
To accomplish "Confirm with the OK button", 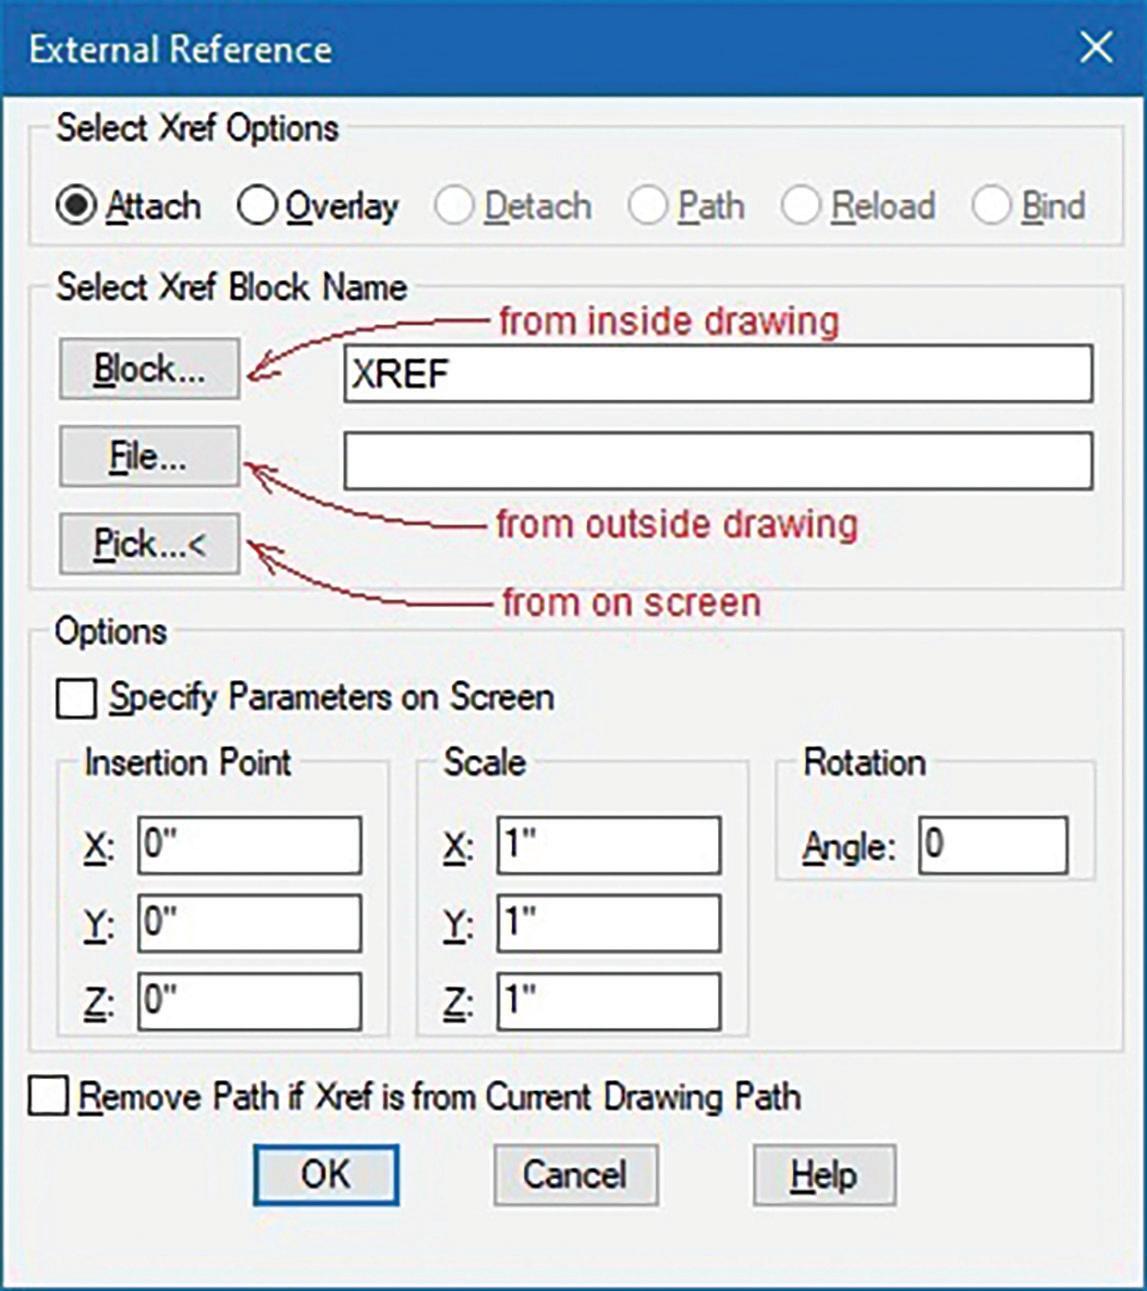I will tap(326, 1175).
